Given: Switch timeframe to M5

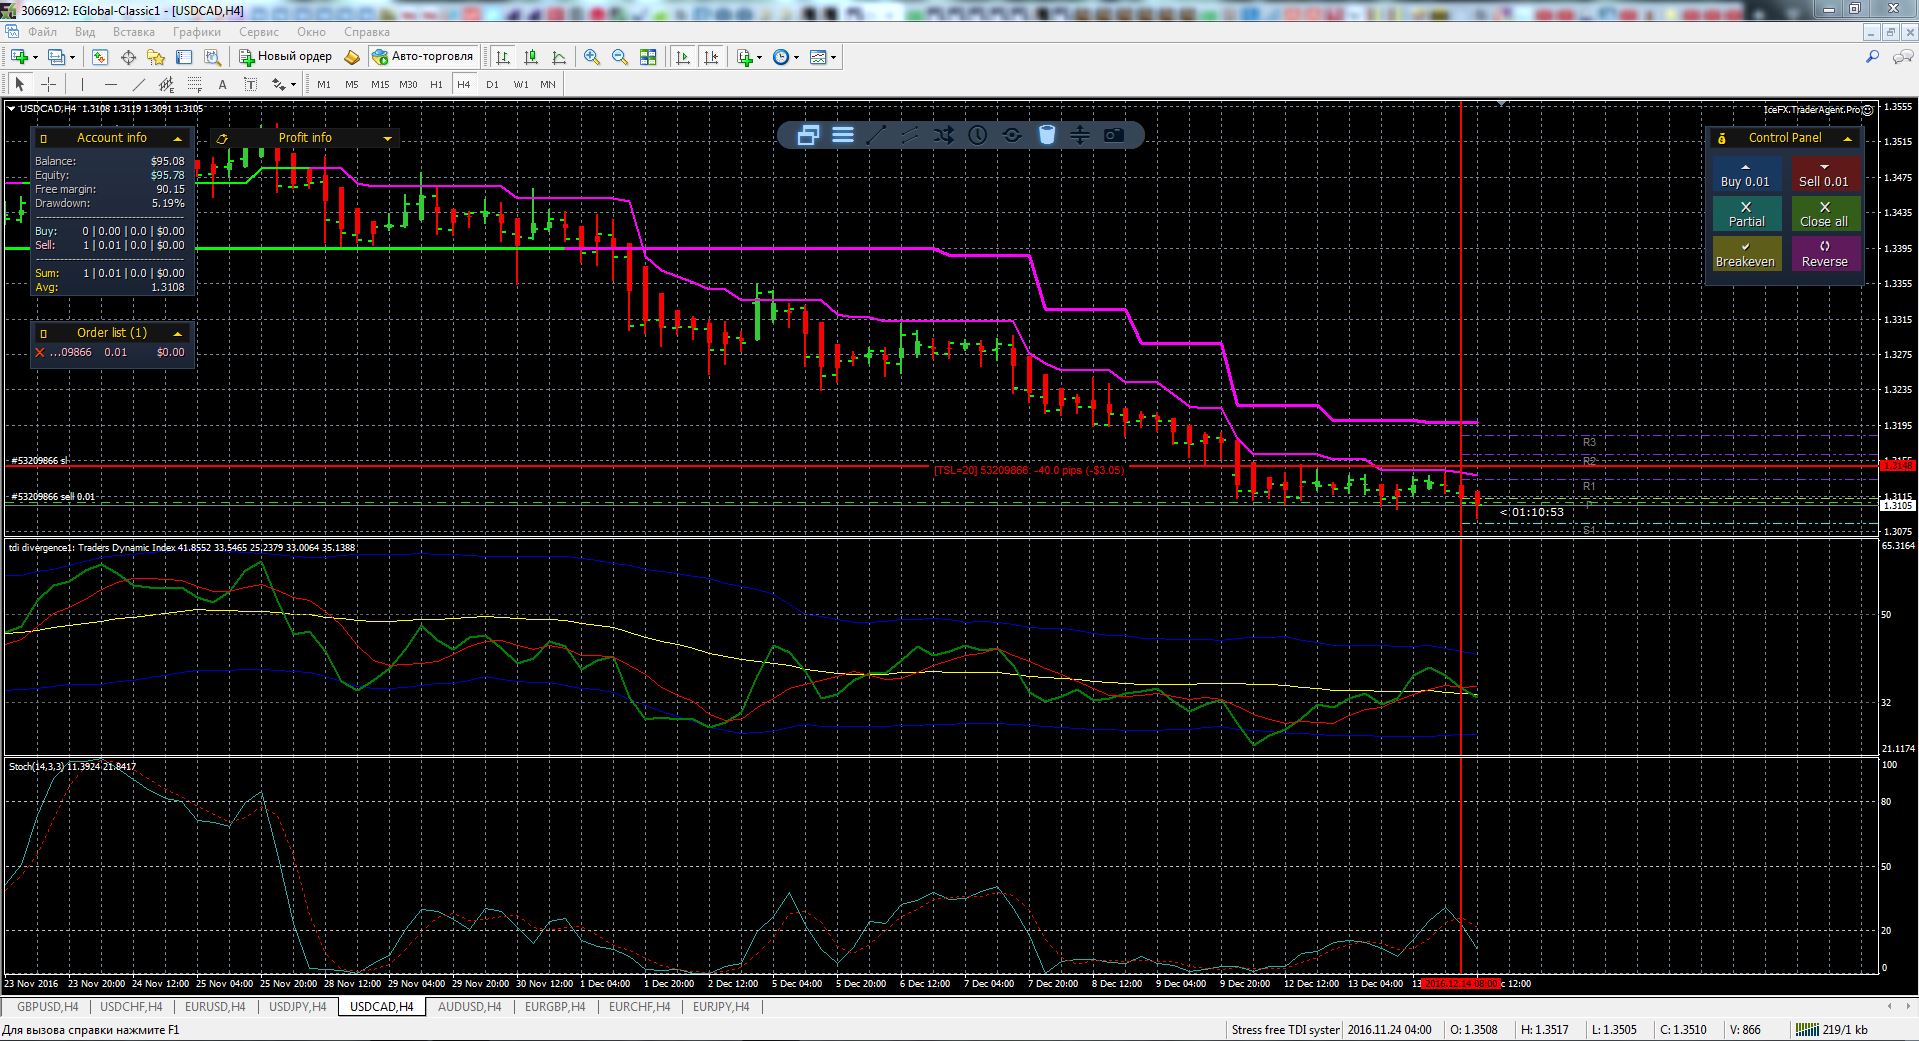Looking at the screenshot, I should click(352, 84).
